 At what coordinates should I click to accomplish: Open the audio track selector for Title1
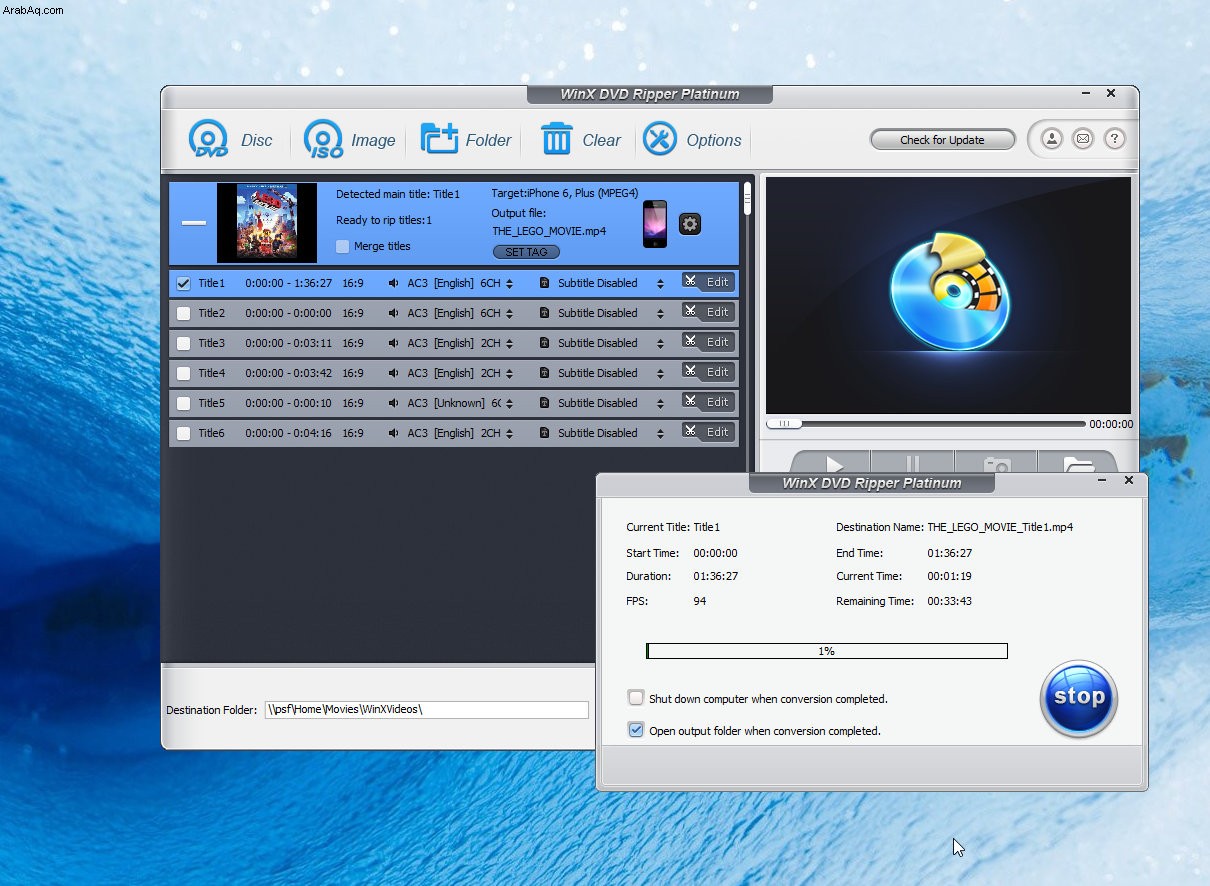[510, 284]
